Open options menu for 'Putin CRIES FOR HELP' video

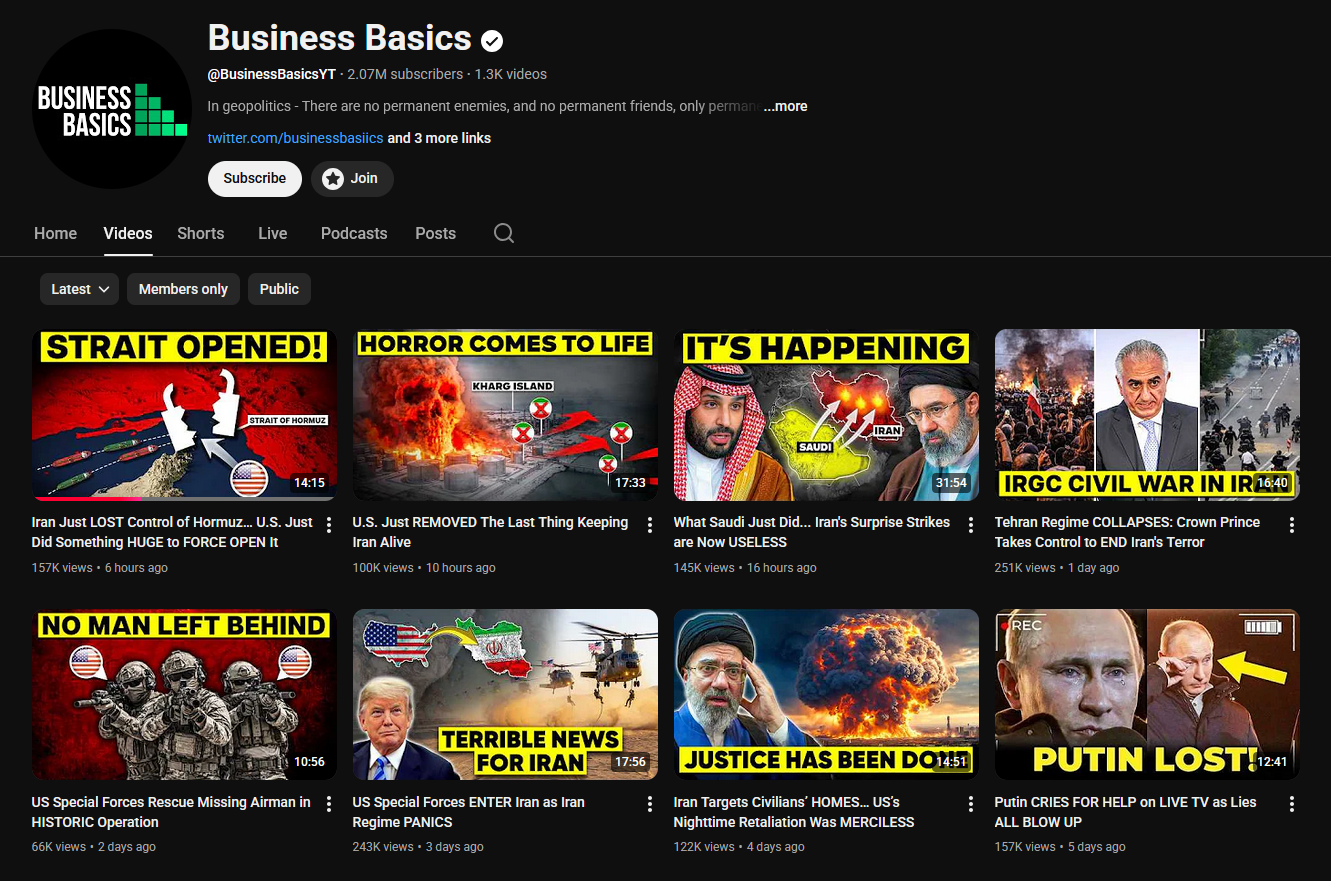(x=1292, y=804)
